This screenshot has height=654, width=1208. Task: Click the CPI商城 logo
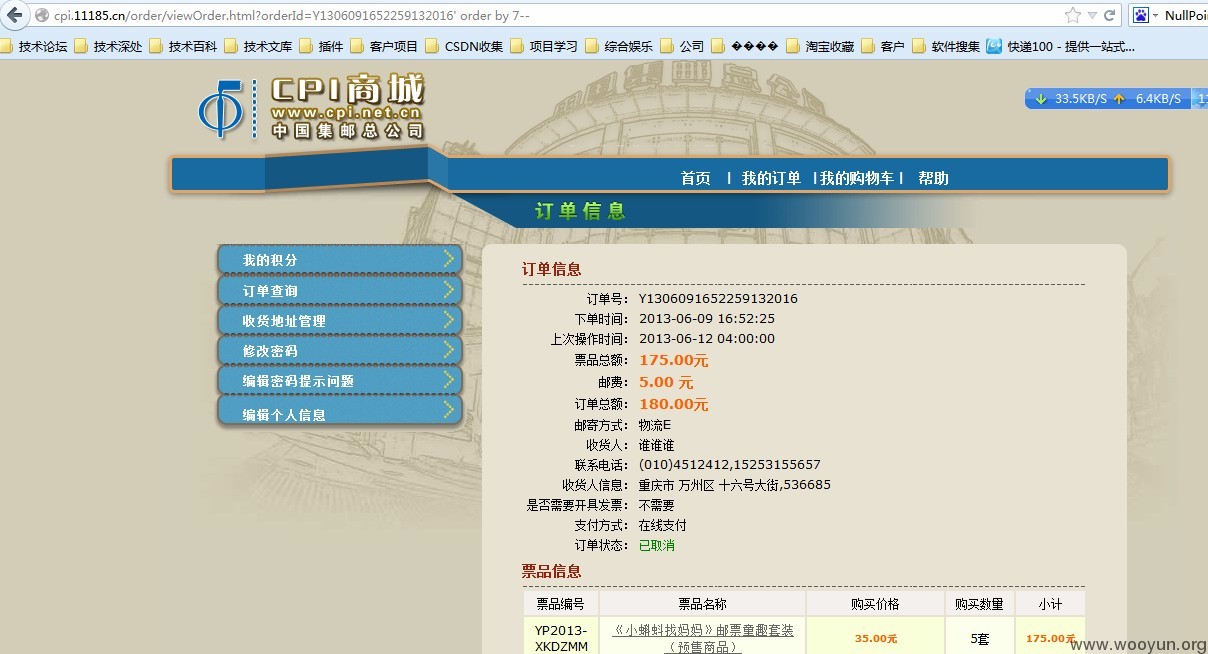312,107
